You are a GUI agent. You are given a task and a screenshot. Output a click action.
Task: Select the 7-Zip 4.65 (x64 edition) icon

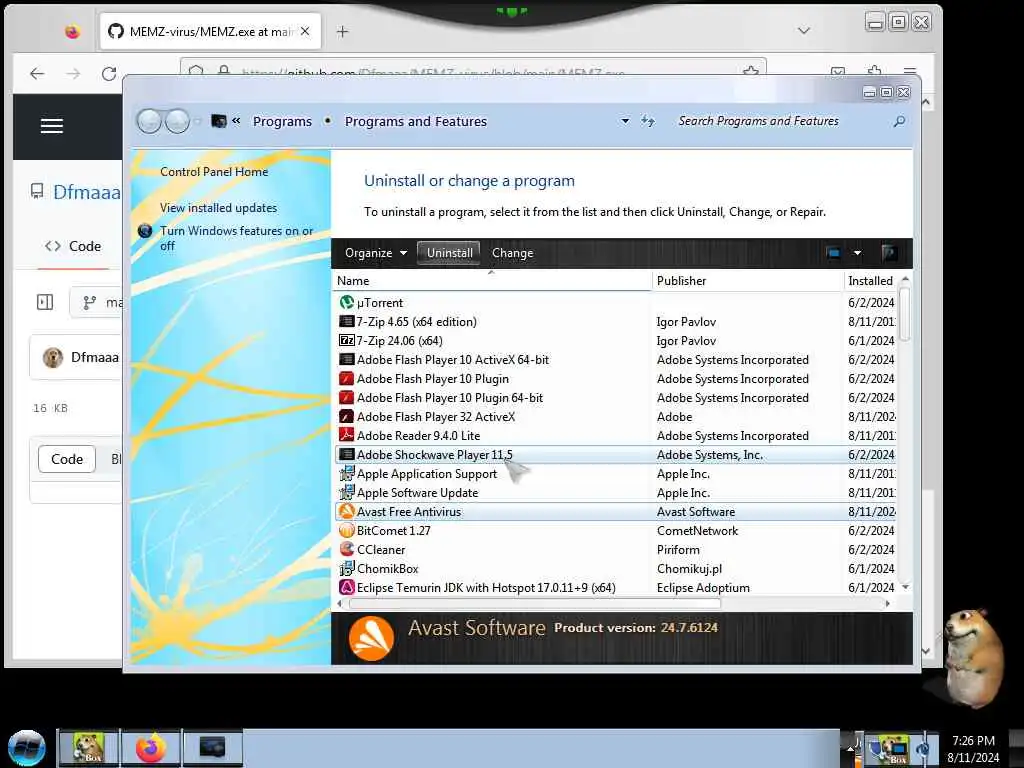click(x=347, y=321)
